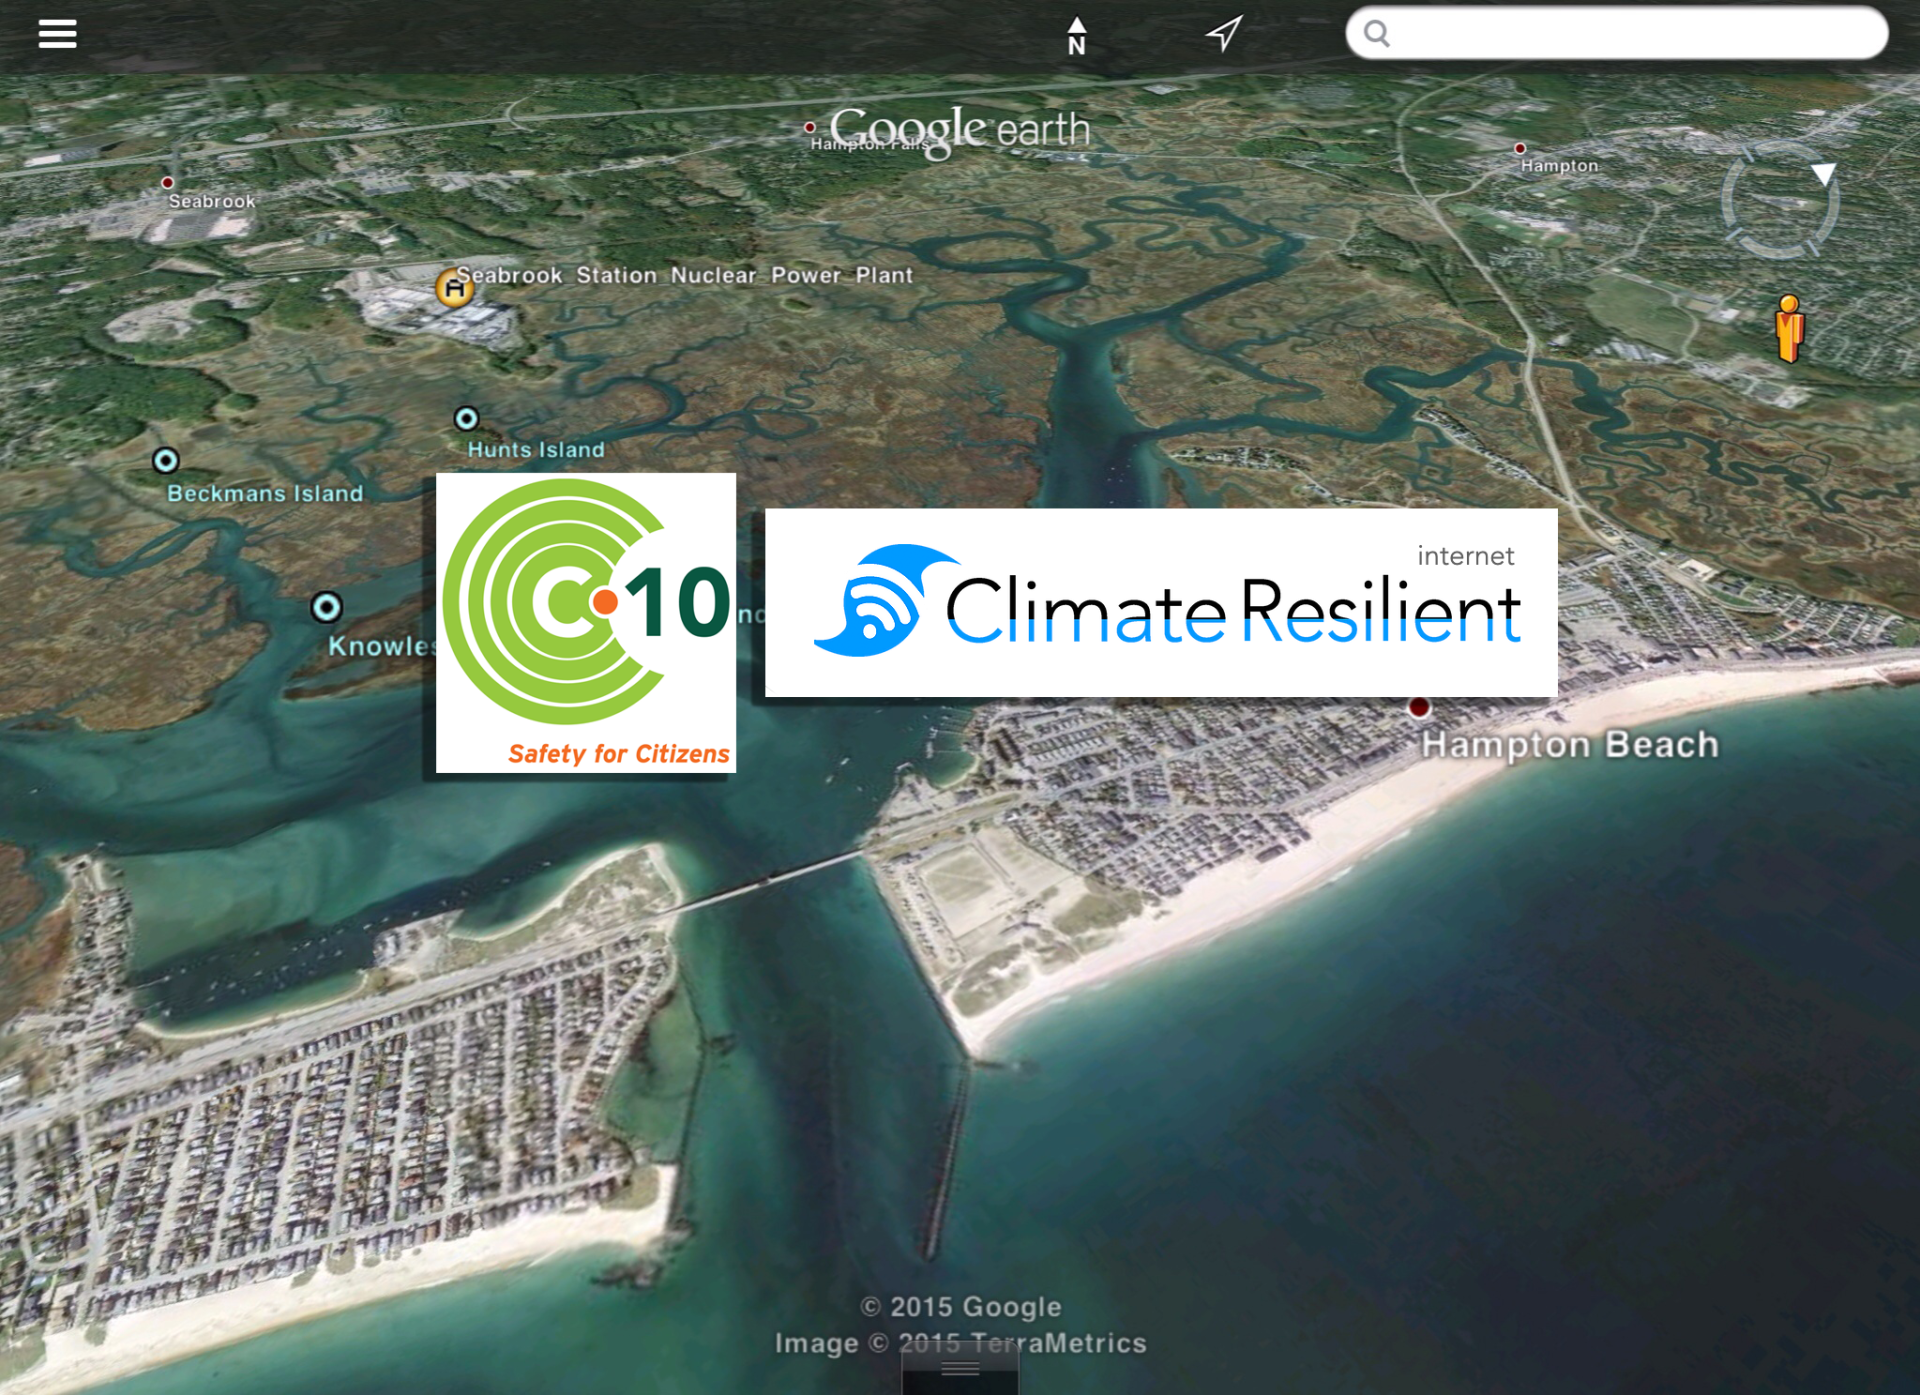
Task: Open the C-10 Safety for Citizens logo
Action: coord(586,622)
